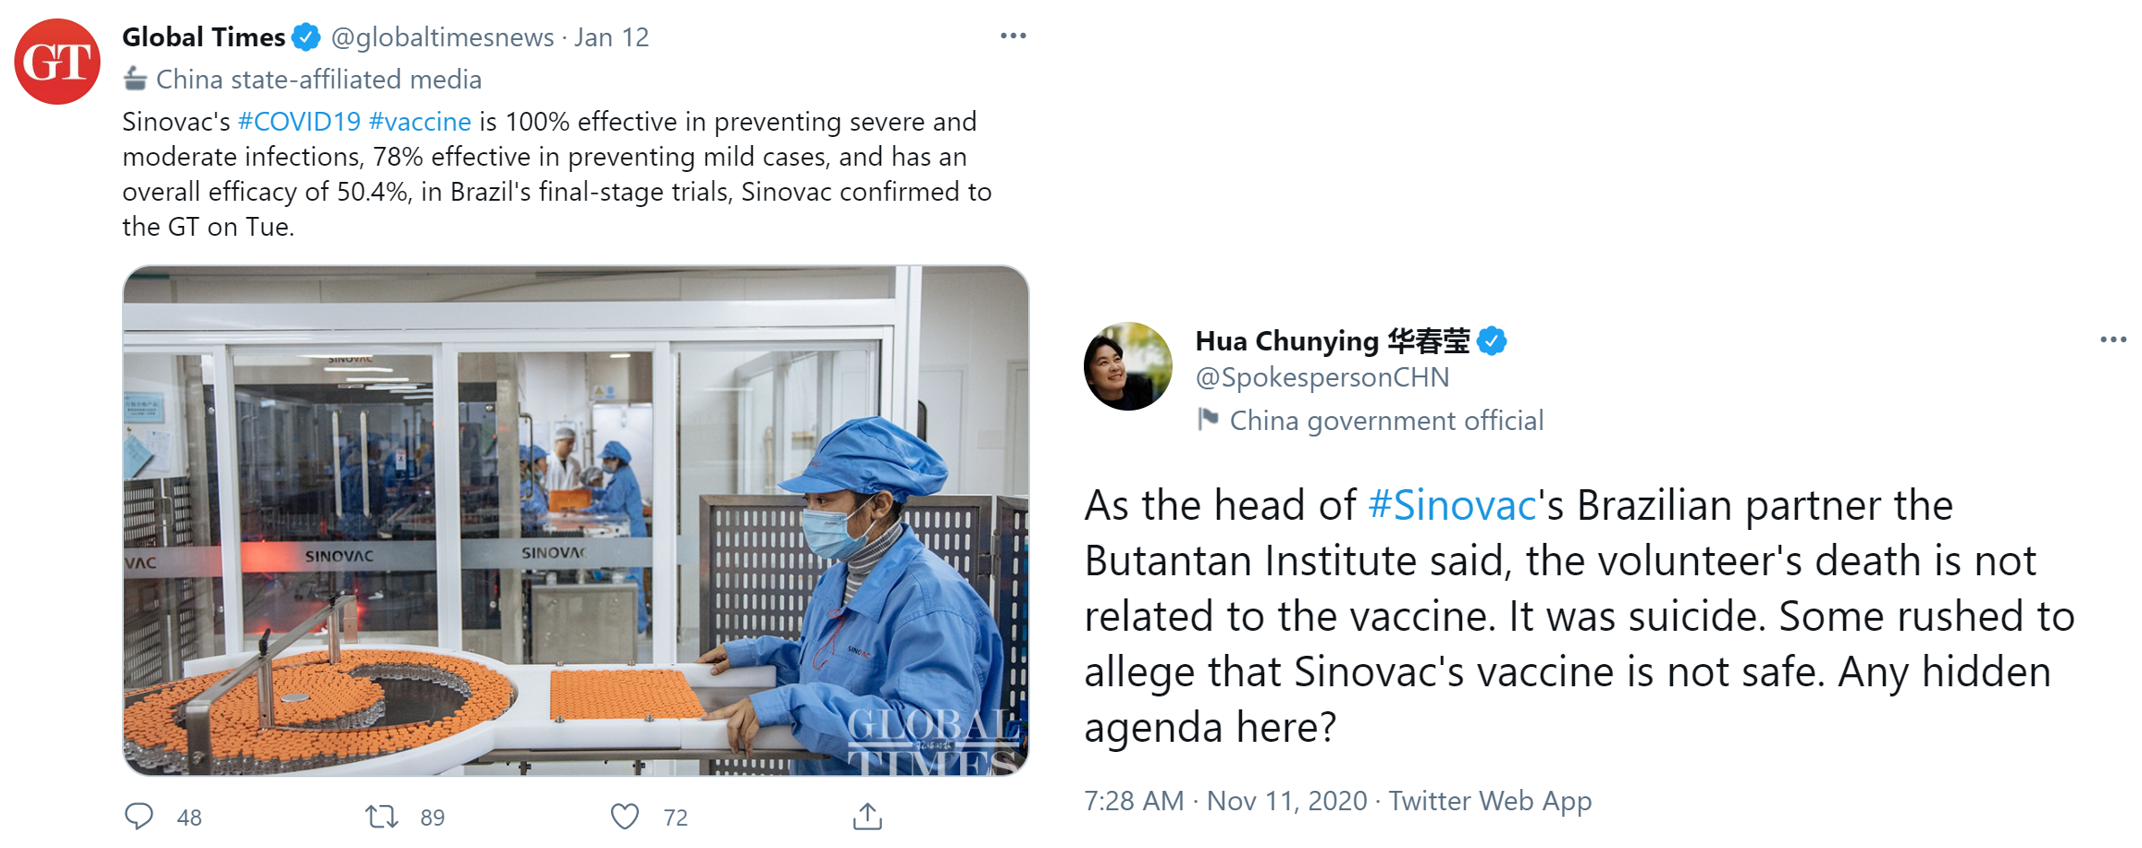Open the #Sinovac hashtag link

(x=1451, y=505)
